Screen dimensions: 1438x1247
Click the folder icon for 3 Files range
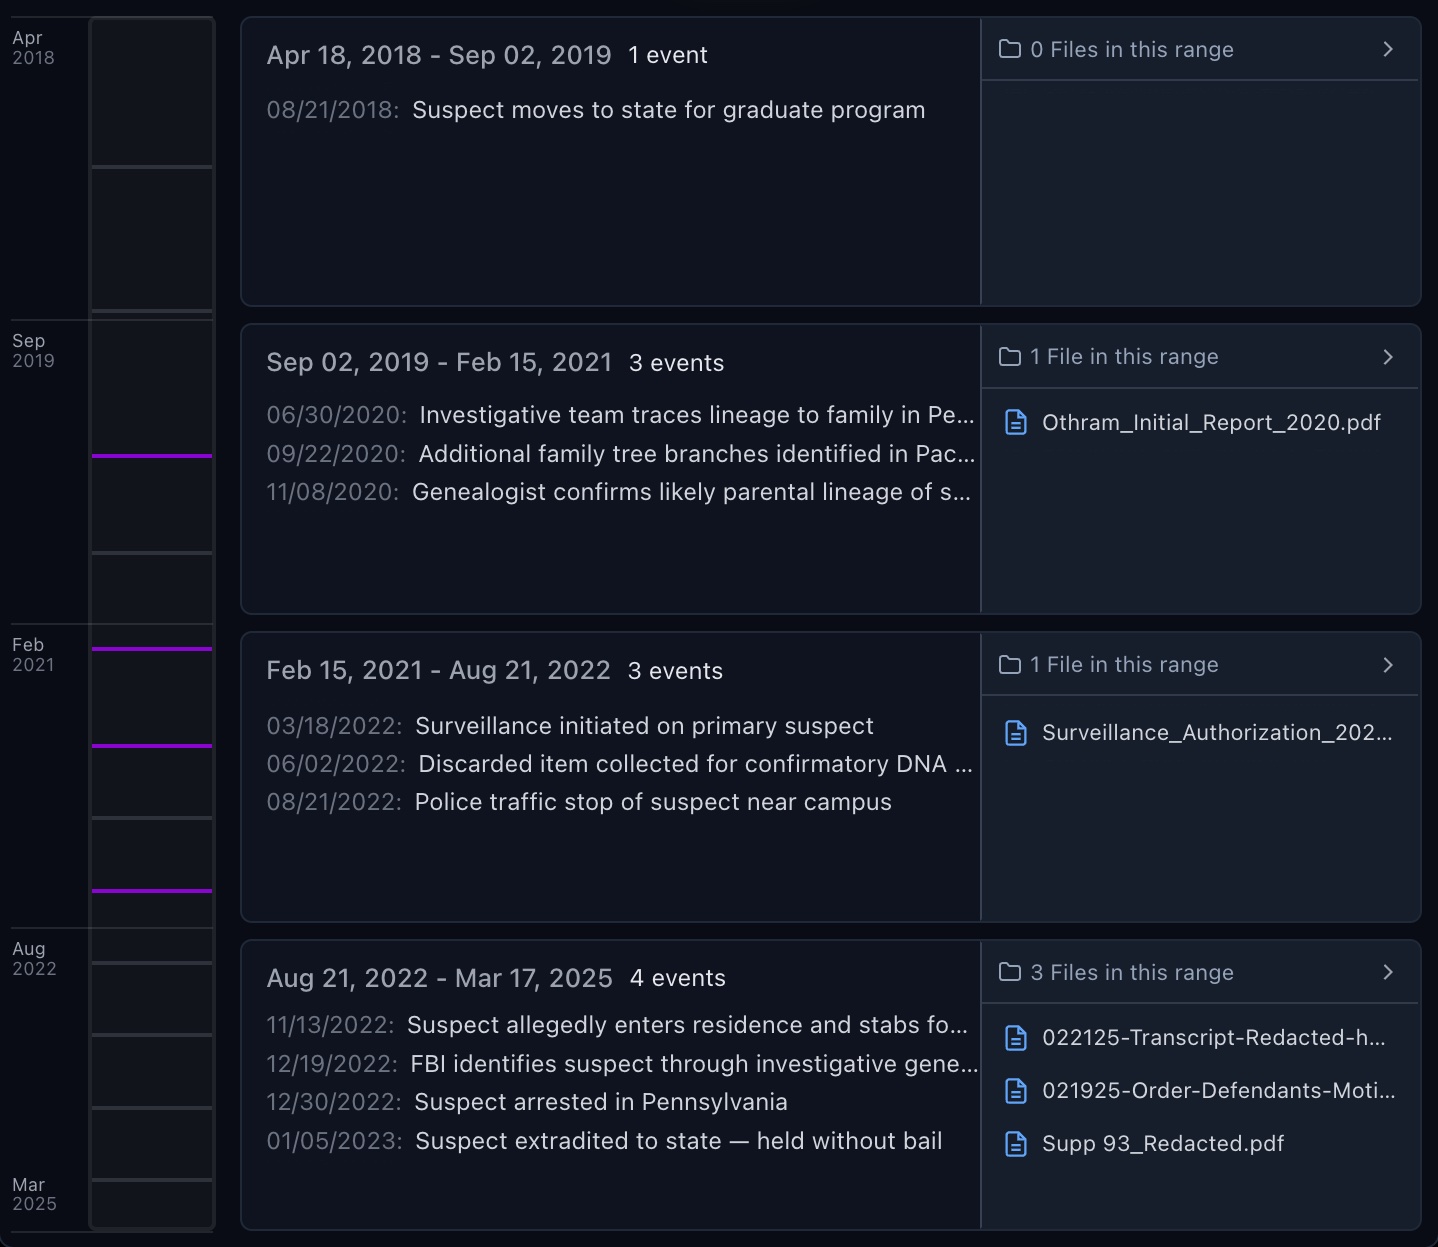coord(1010,972)
